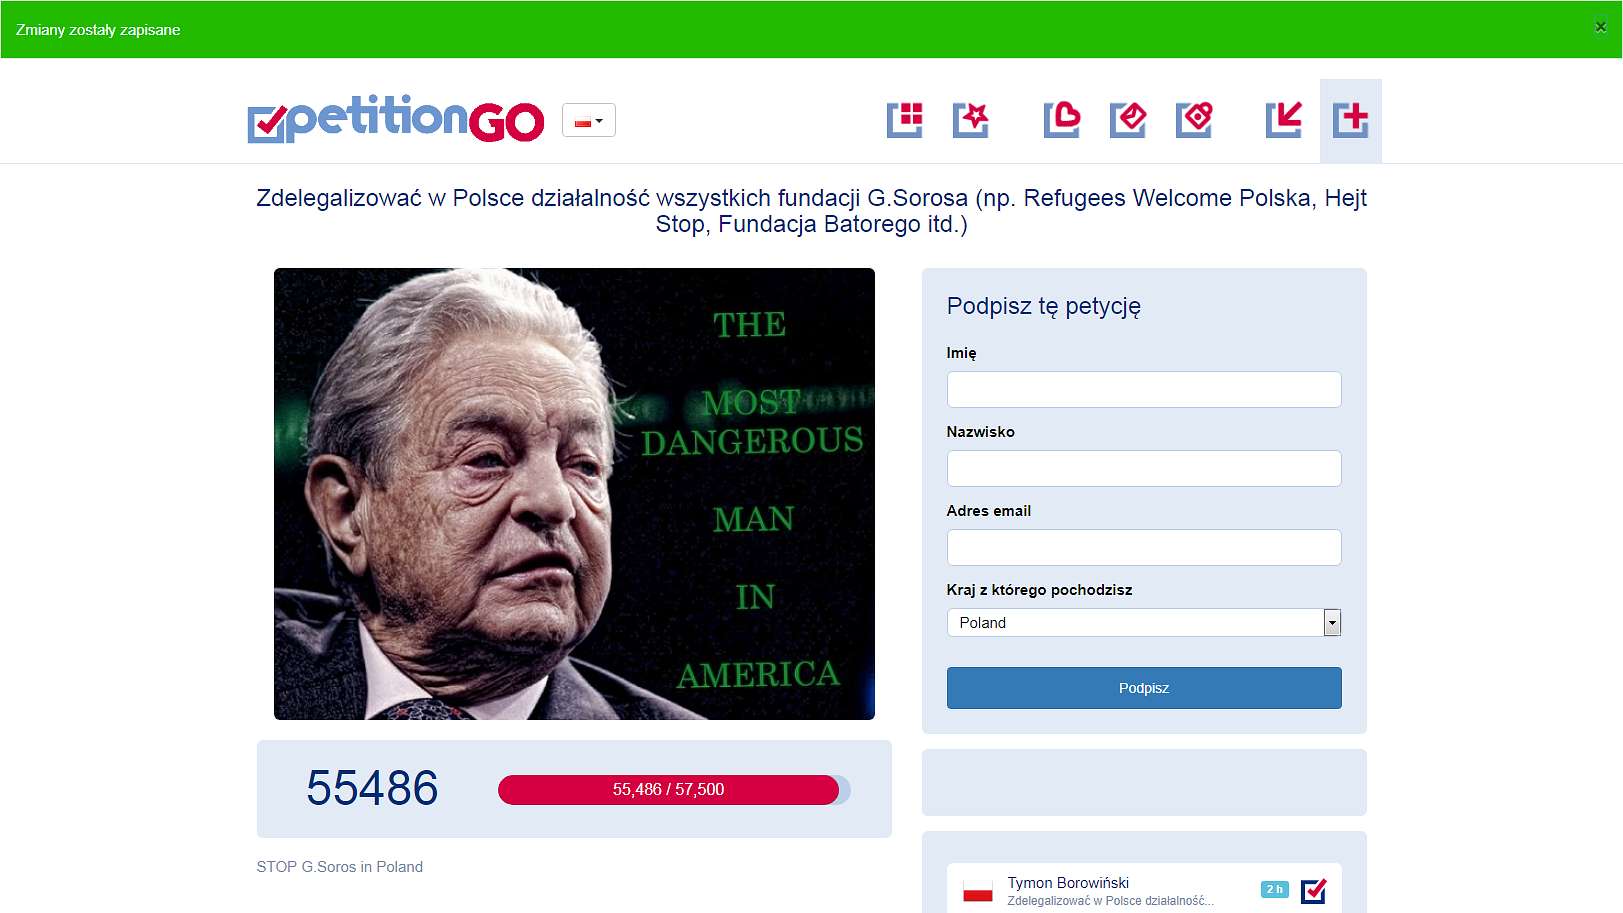This screenshot has height=913, width=1623.
Task: Open Tymon Borowiński signature entry
Action: (1144, 889)
